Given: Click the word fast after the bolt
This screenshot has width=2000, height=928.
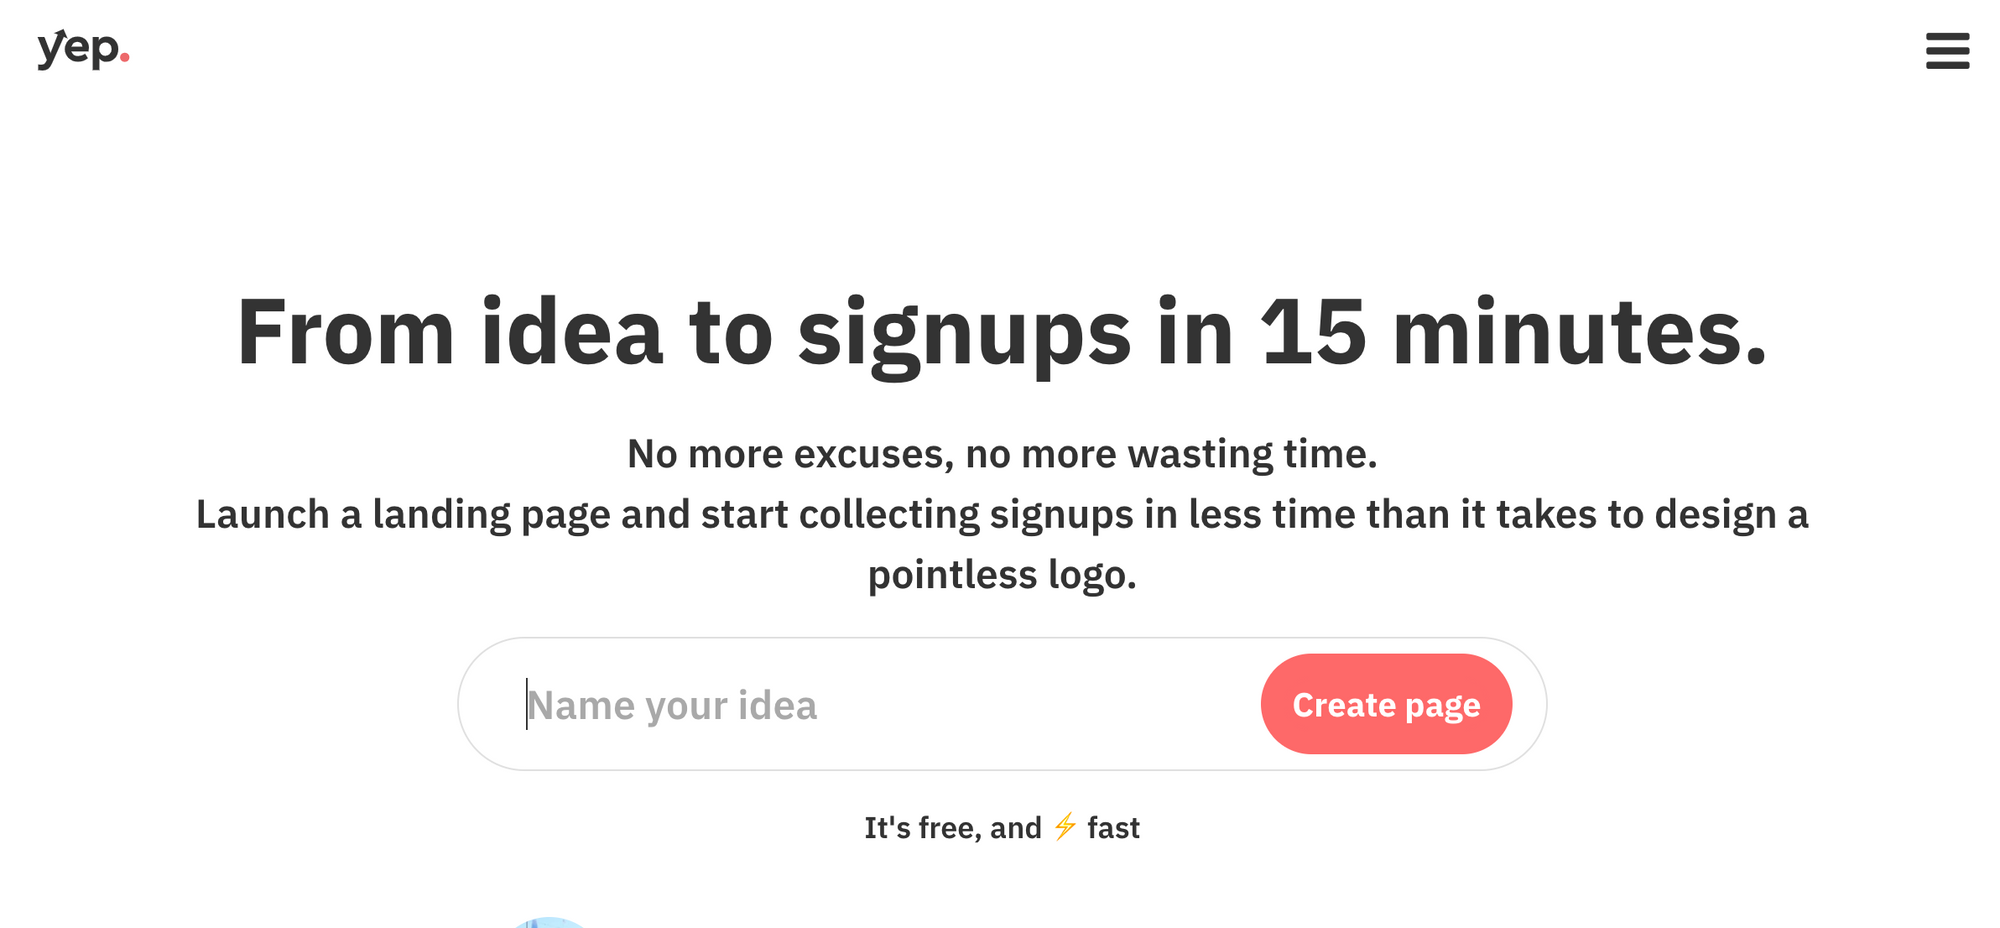Looking at the screenshot, I should 1114,828.
